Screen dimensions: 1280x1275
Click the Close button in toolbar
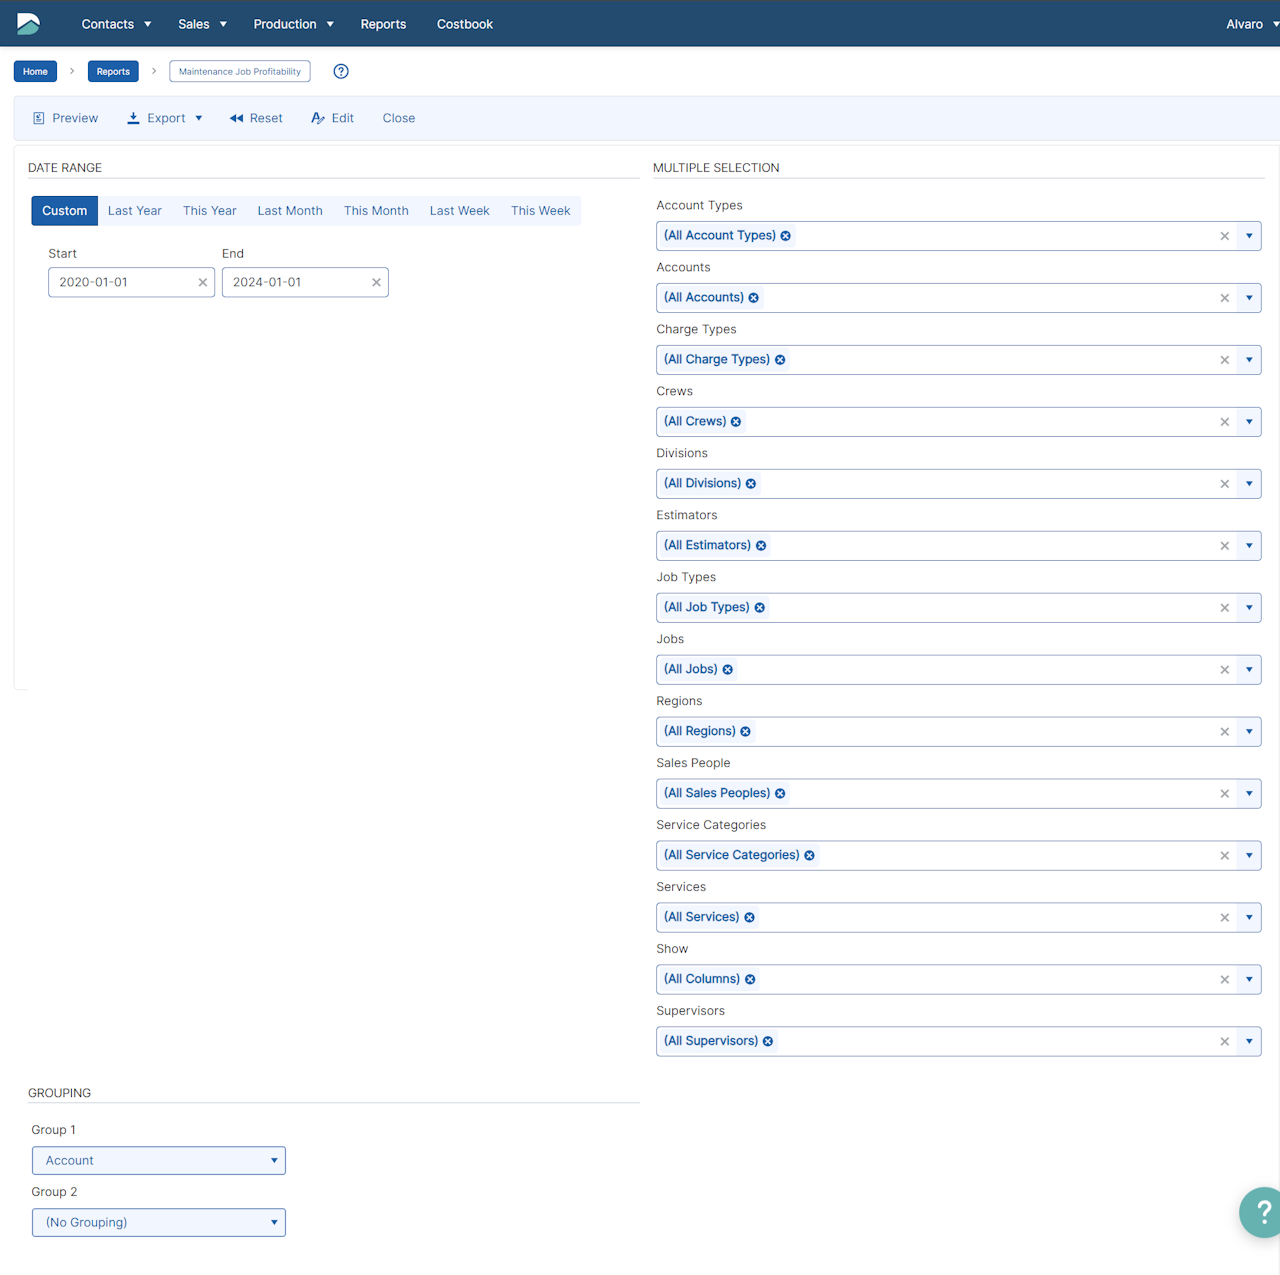click(x=399, y=118)
